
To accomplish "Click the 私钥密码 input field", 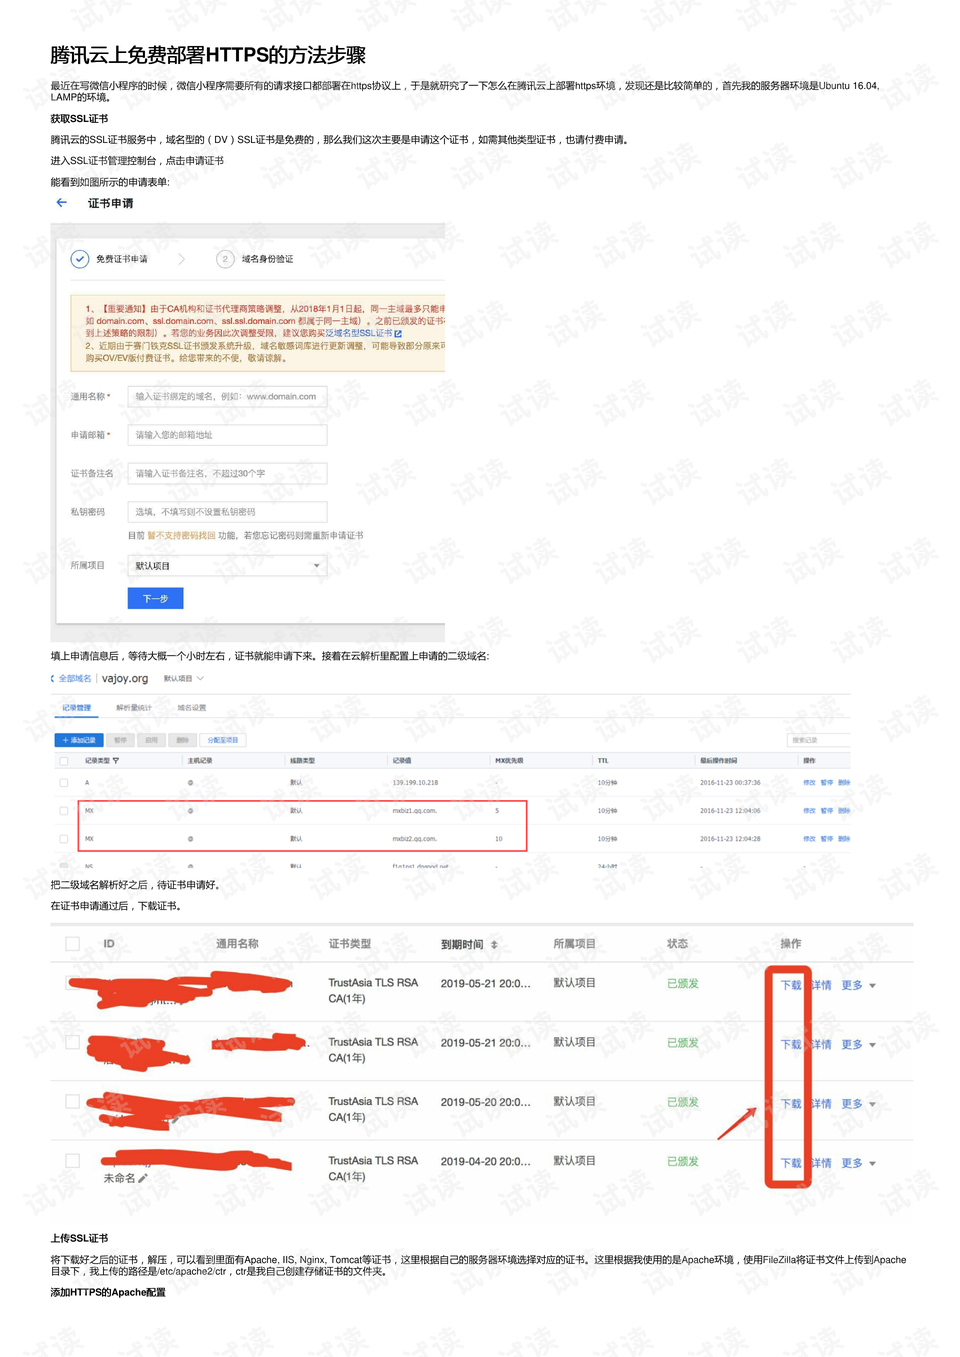I will [x=227, y=511].
